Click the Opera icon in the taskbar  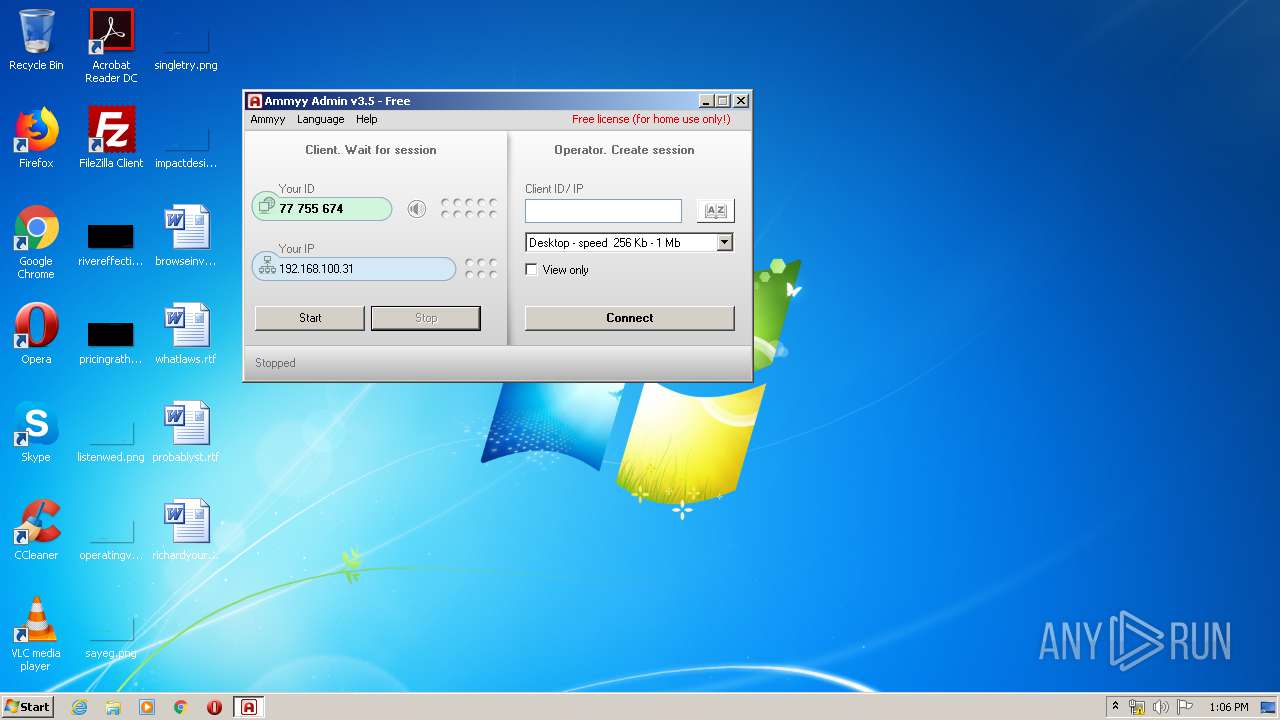[x=214, y=707]
